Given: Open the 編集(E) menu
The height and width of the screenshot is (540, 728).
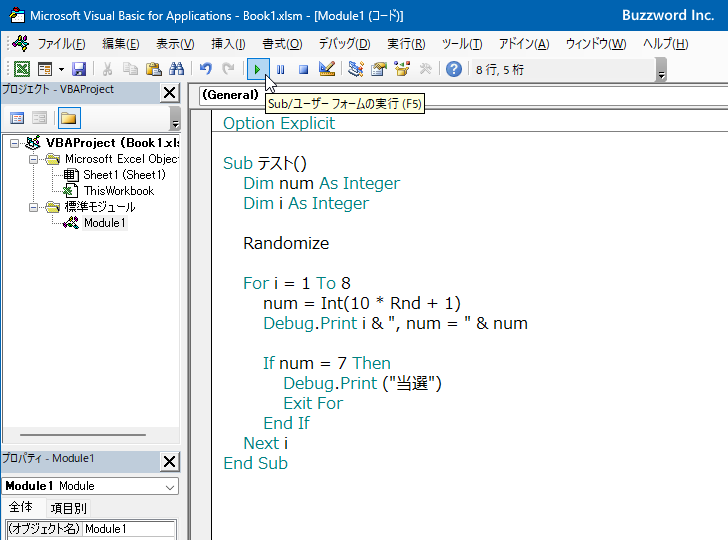Looking at the screenshot, I should [121, 44].
